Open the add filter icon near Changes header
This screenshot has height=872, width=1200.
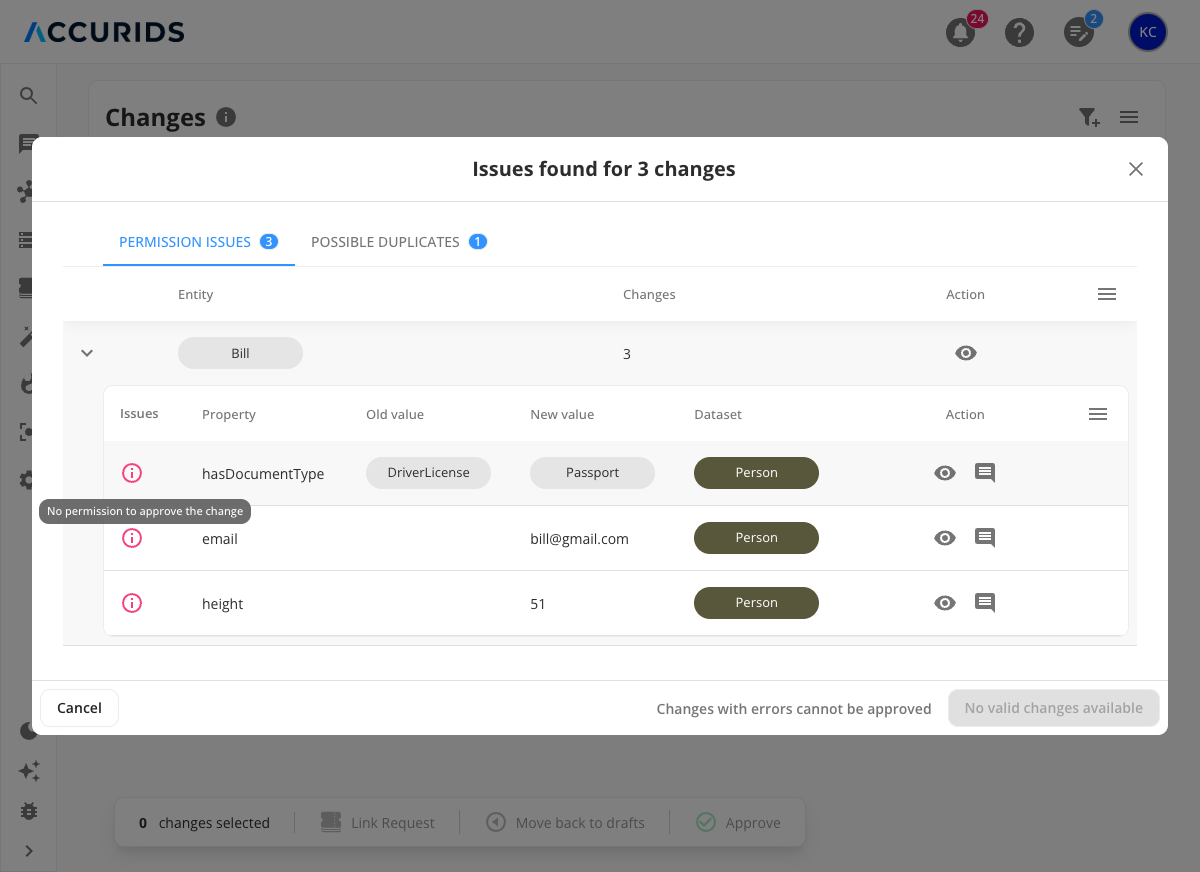point(1089,117)
